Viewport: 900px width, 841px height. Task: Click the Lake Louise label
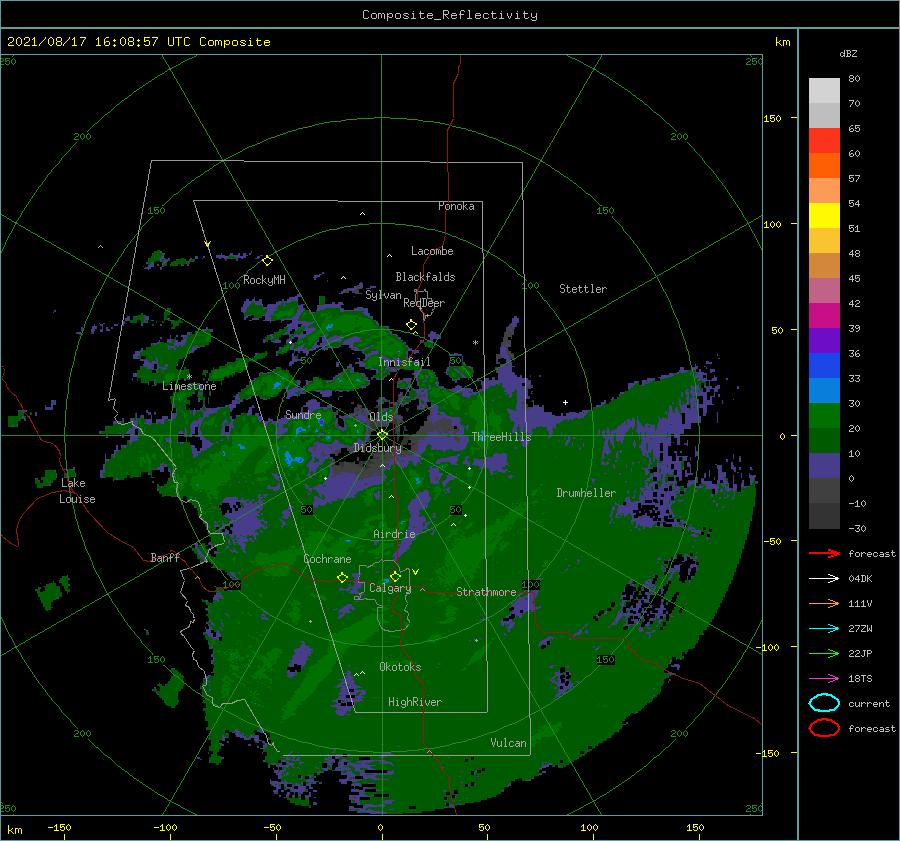click(x=77, y=491)
